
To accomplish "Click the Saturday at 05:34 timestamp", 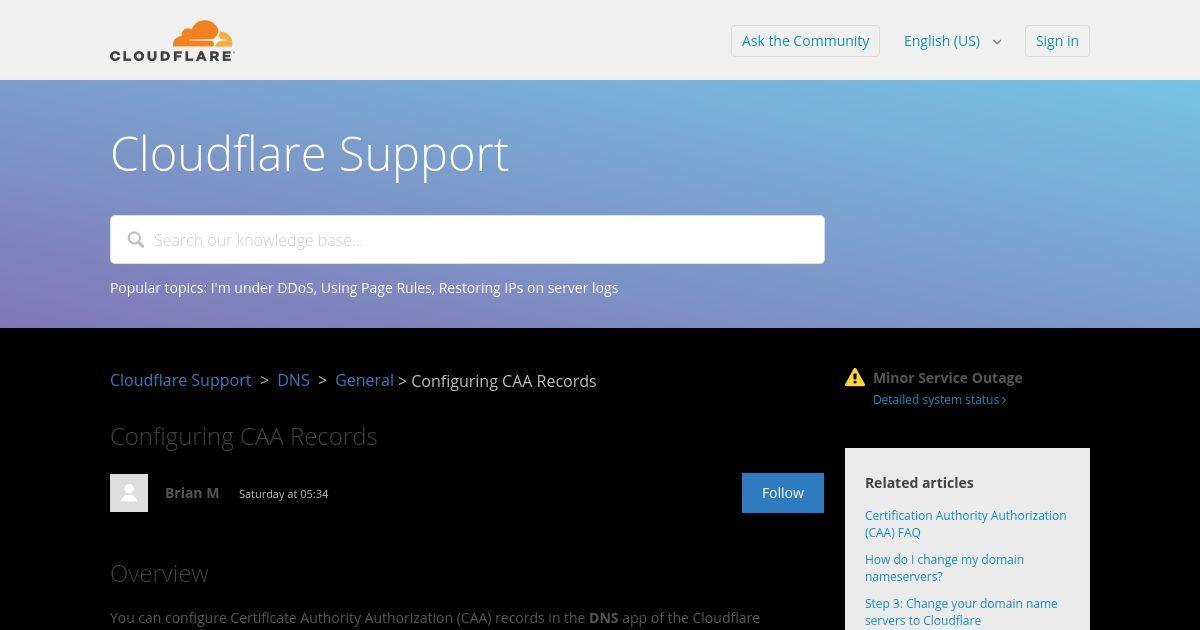I will 284,494.
